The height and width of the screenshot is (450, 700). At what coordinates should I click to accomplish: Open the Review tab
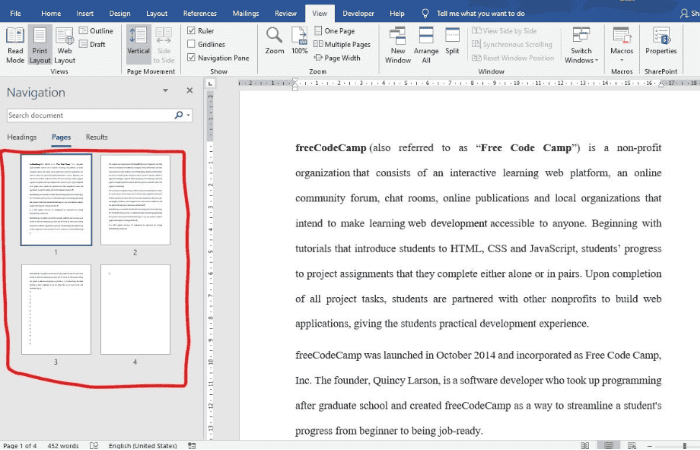click(x=285, y=13)
